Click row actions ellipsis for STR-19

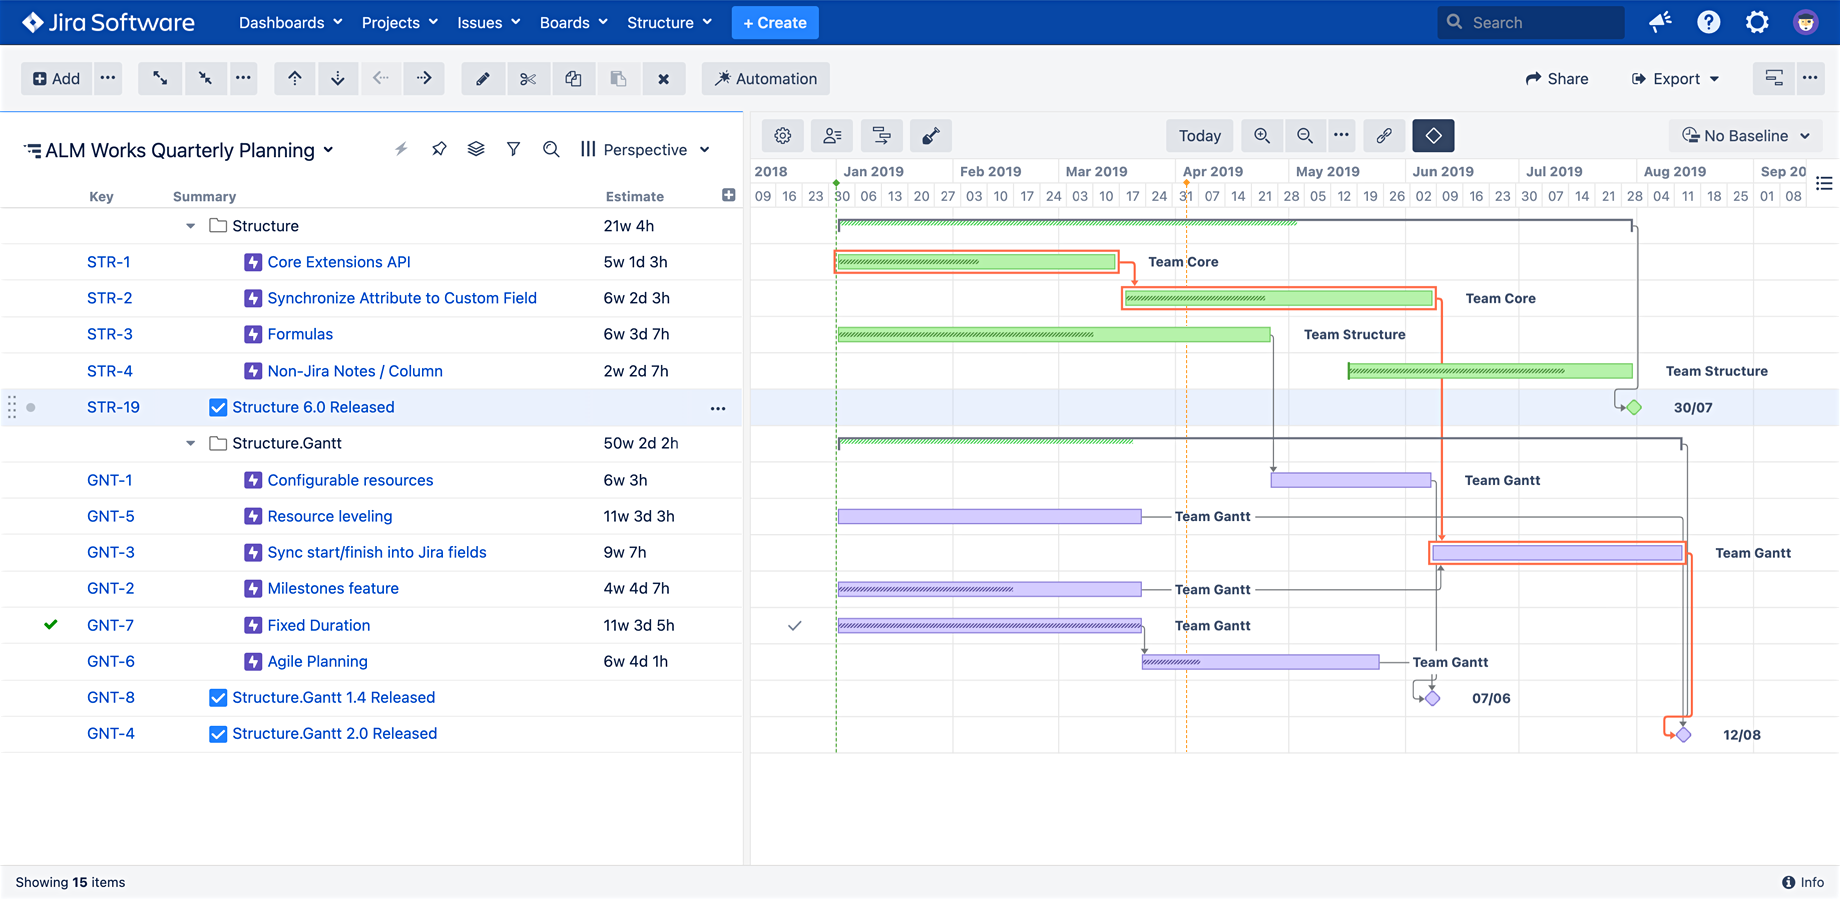[x=718, y=408]
